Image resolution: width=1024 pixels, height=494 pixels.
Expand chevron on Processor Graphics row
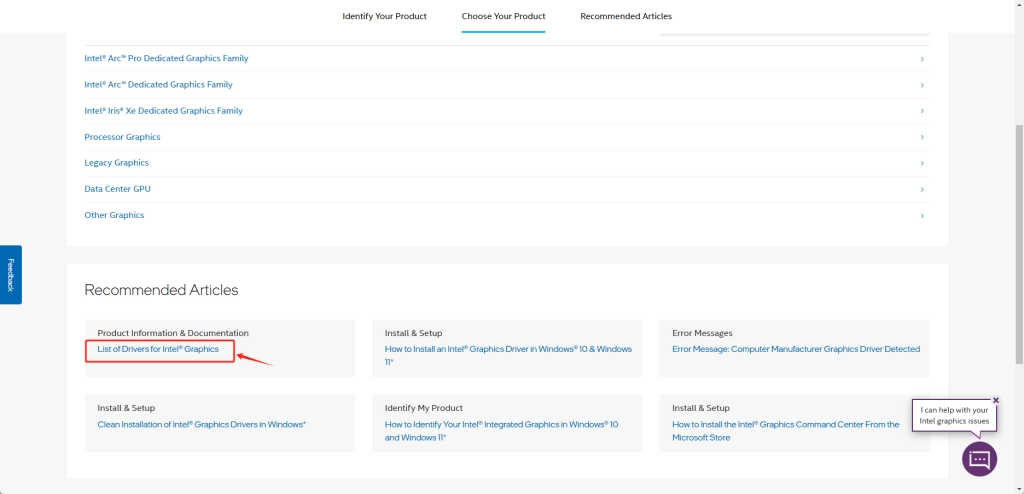point(922,137)
